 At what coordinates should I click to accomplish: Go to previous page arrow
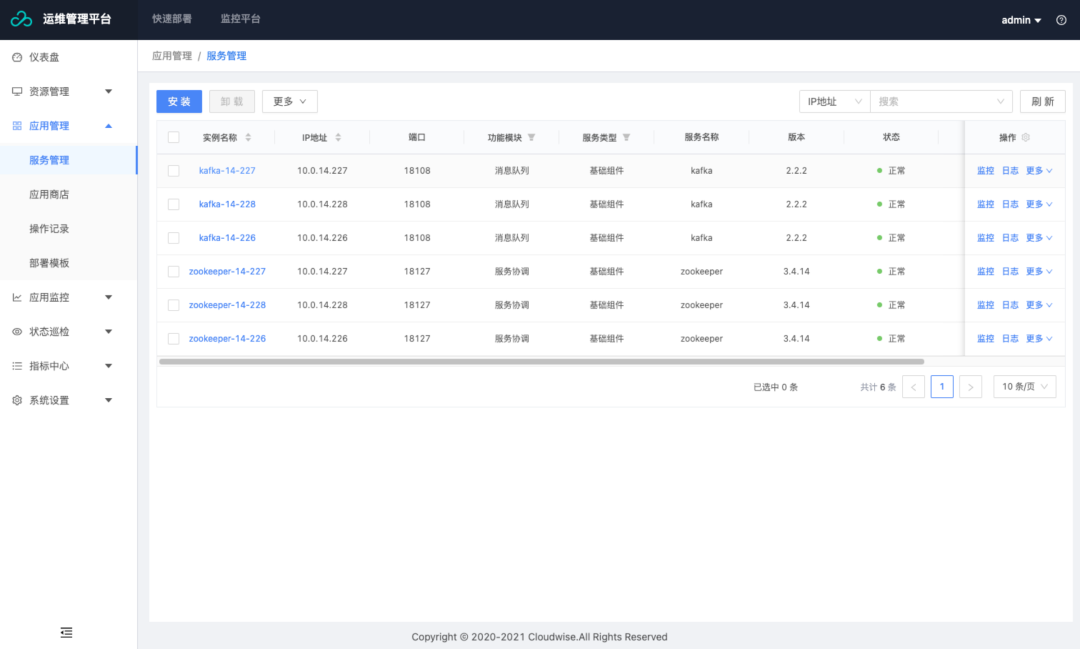click(x=913, y=387)
